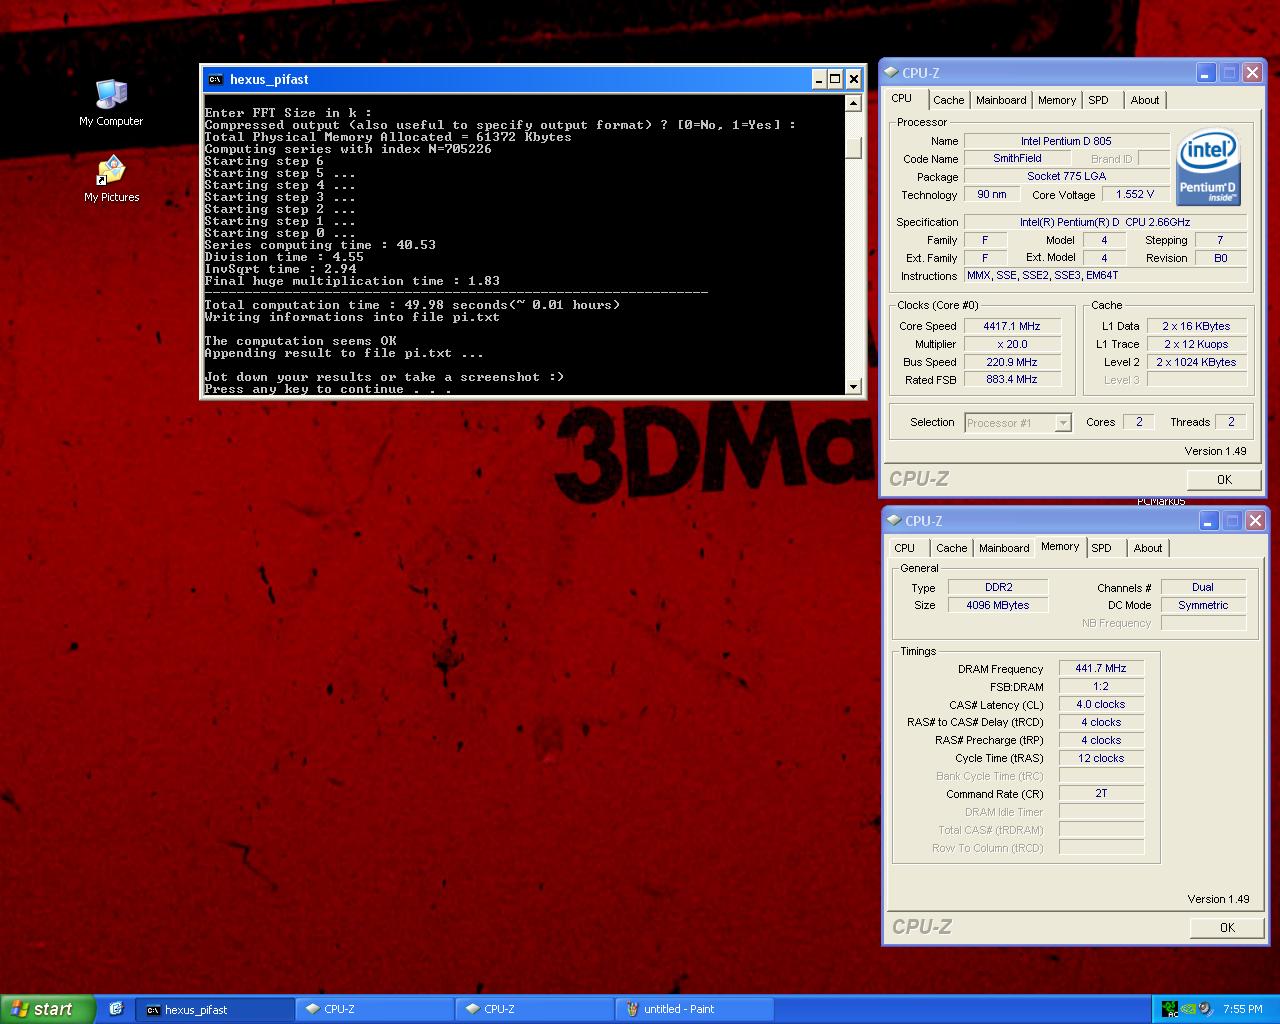
Task: Click the NVIDIA icon in the system tray
Action: pos(1188,1009)
